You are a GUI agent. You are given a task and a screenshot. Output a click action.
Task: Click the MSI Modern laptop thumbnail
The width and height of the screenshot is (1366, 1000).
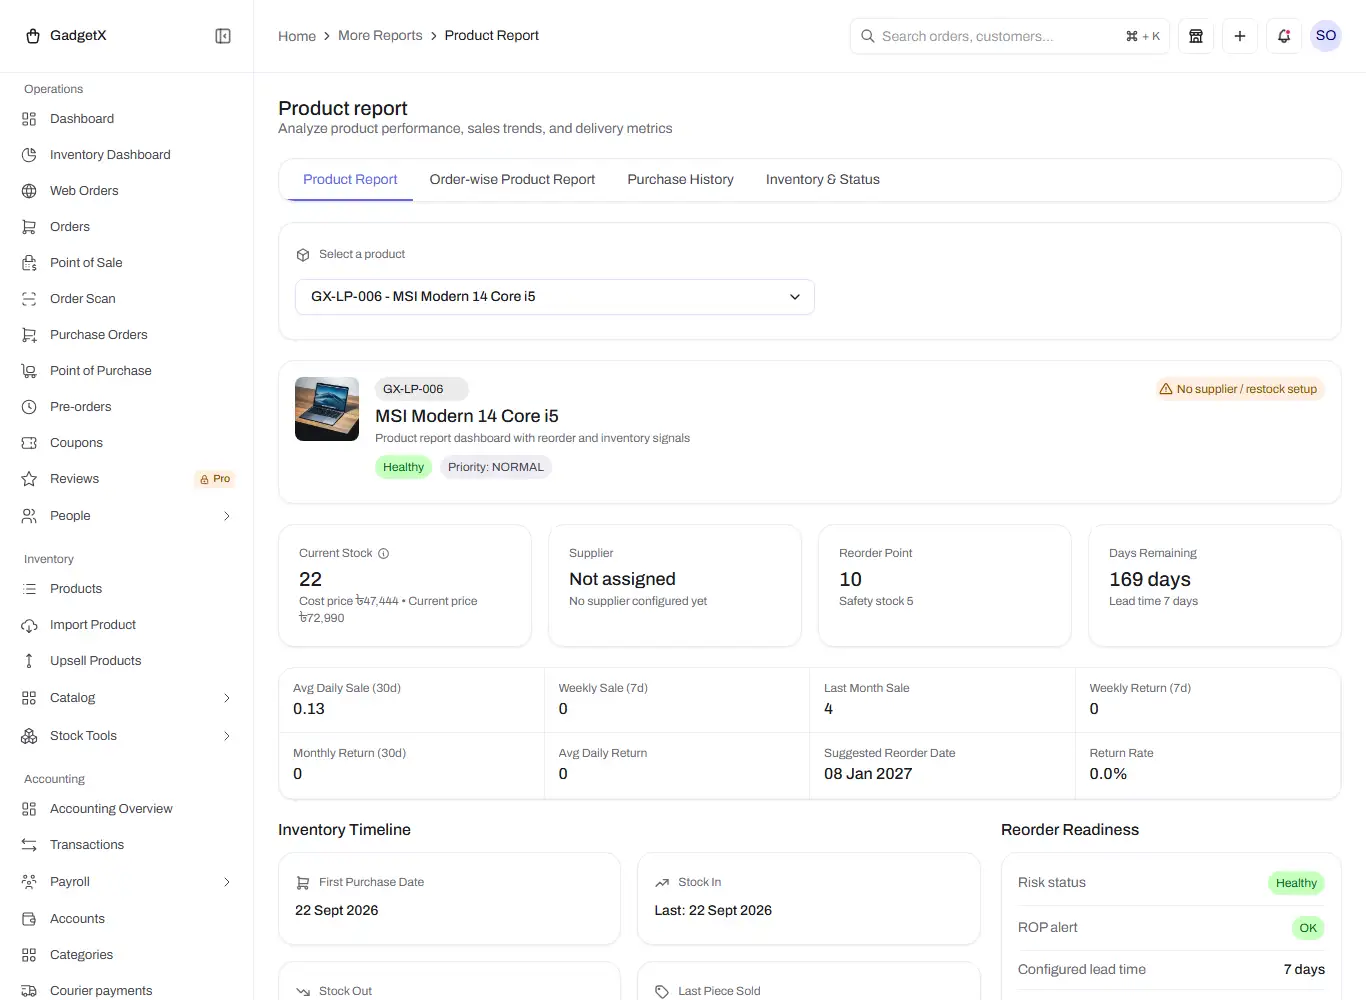click(327, 409)
